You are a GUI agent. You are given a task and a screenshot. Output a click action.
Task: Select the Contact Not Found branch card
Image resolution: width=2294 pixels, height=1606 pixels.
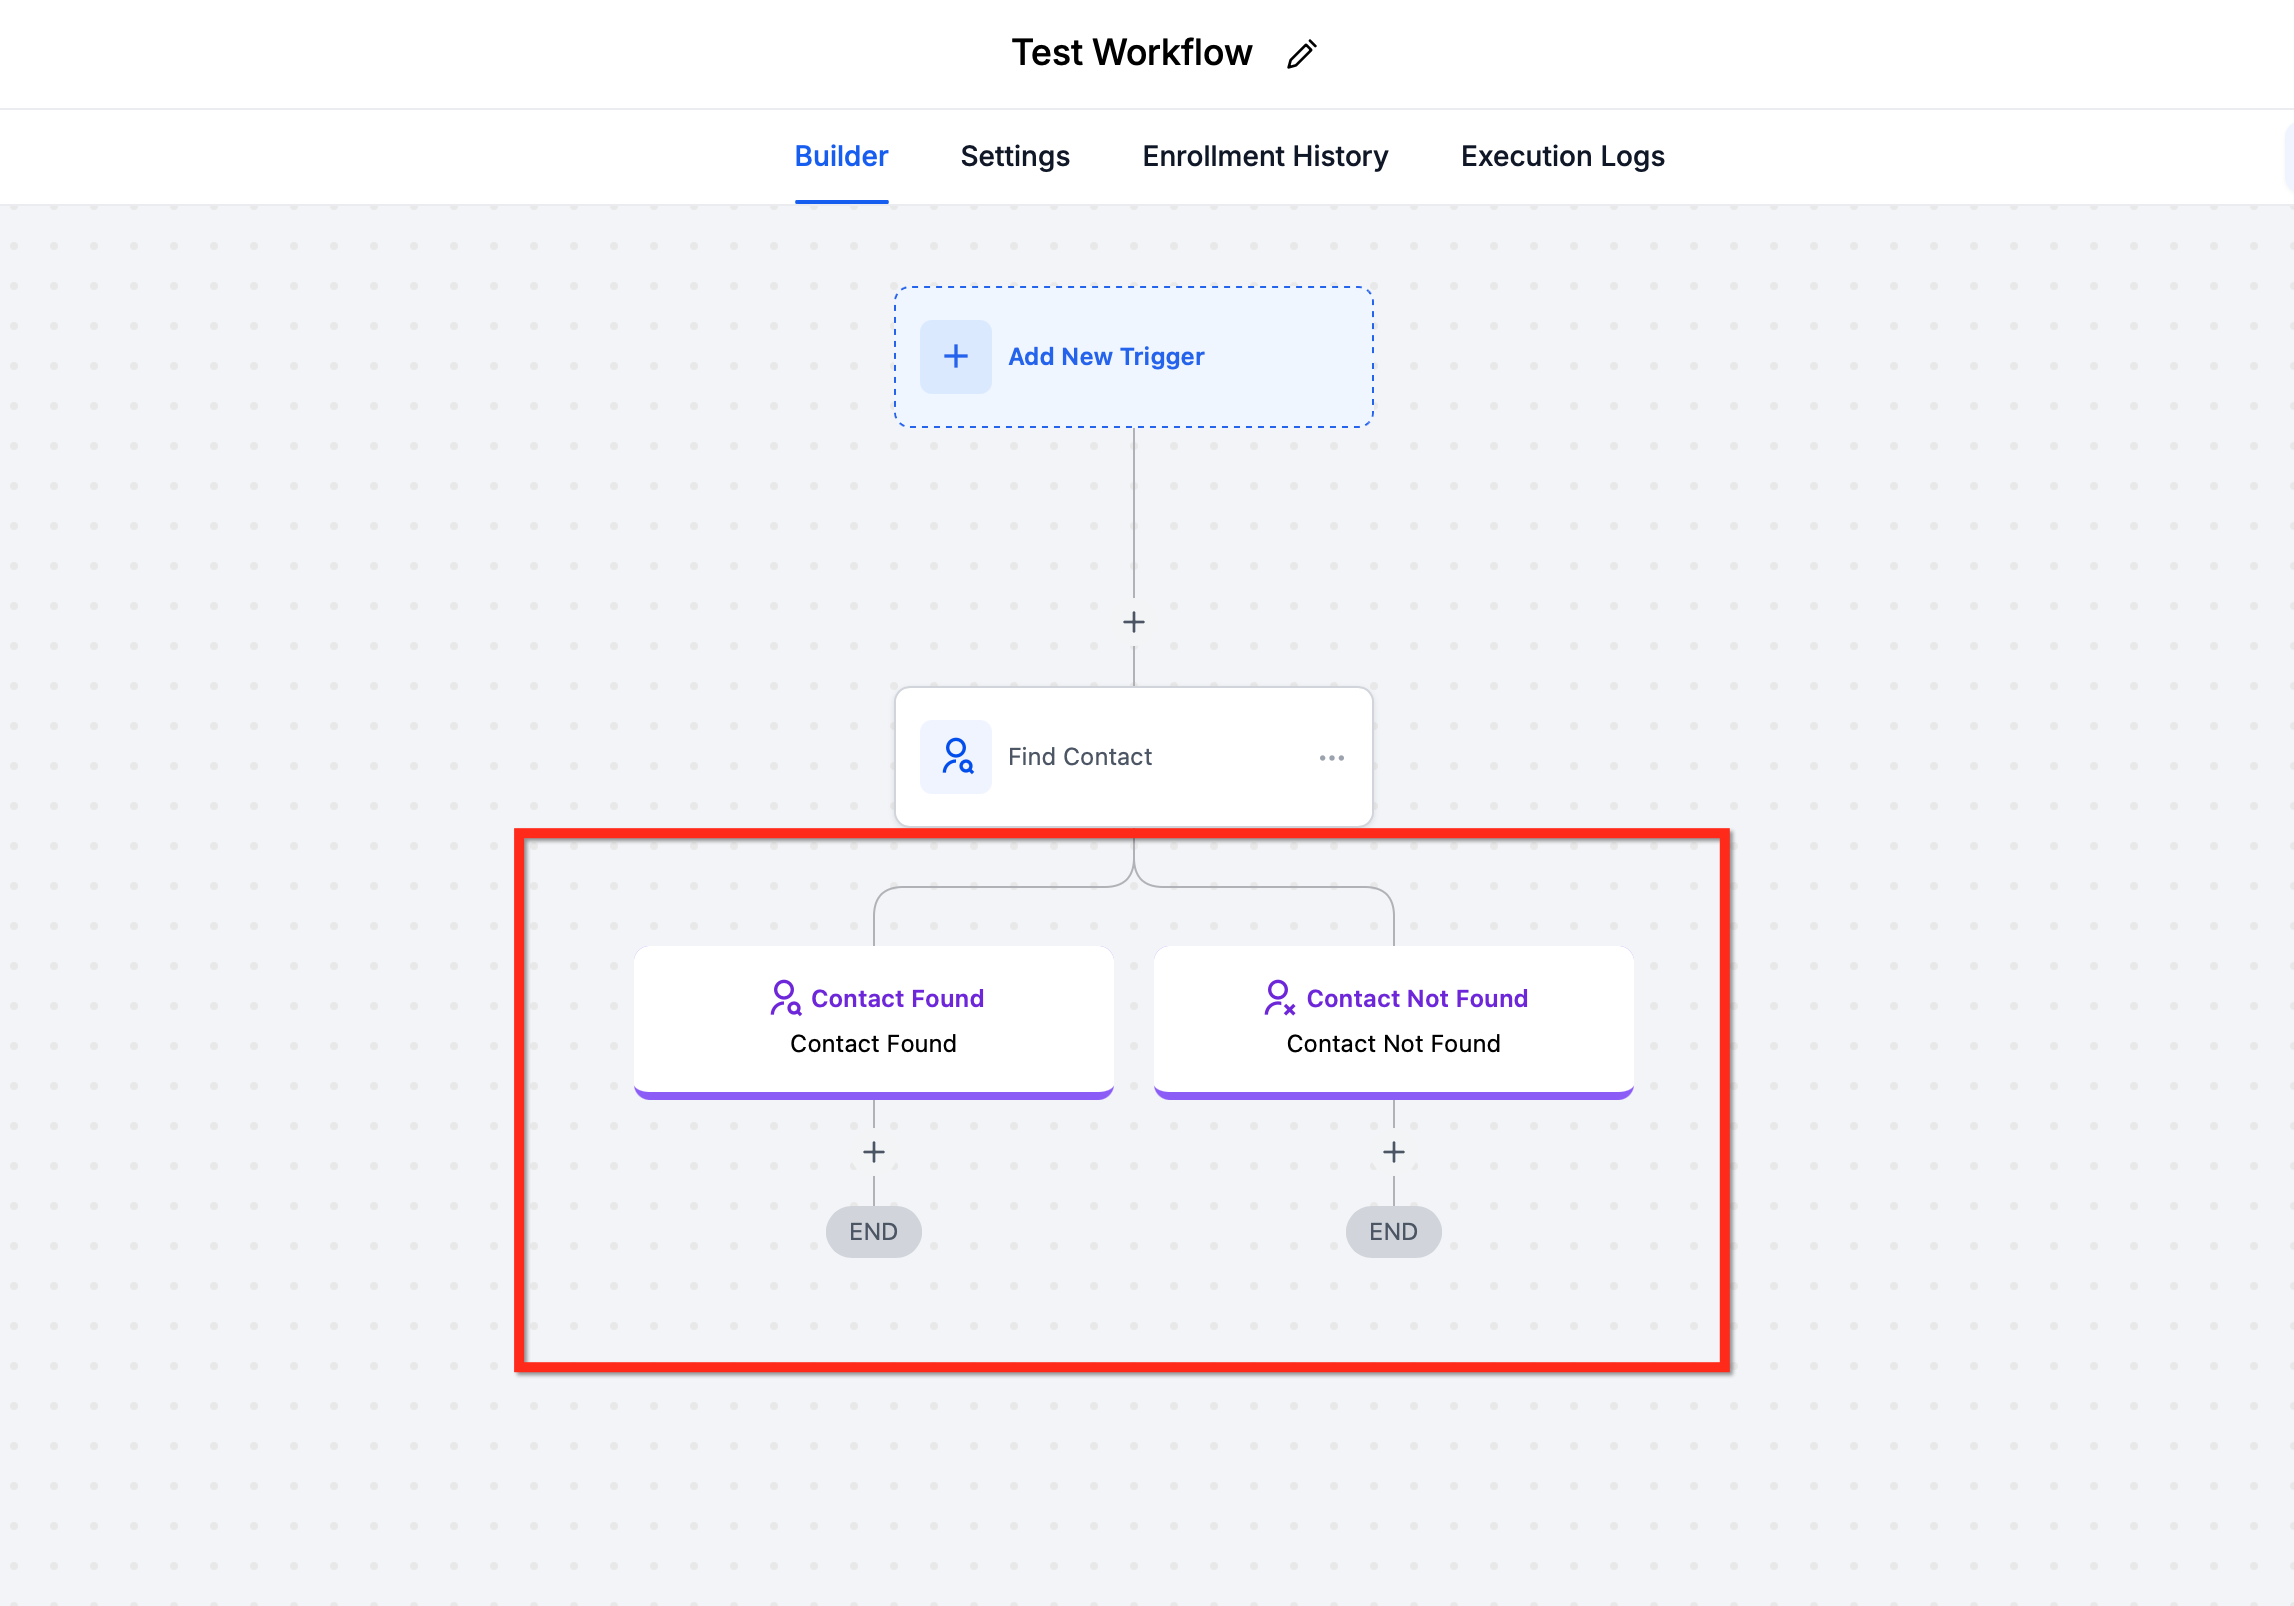[1393, 1044]
